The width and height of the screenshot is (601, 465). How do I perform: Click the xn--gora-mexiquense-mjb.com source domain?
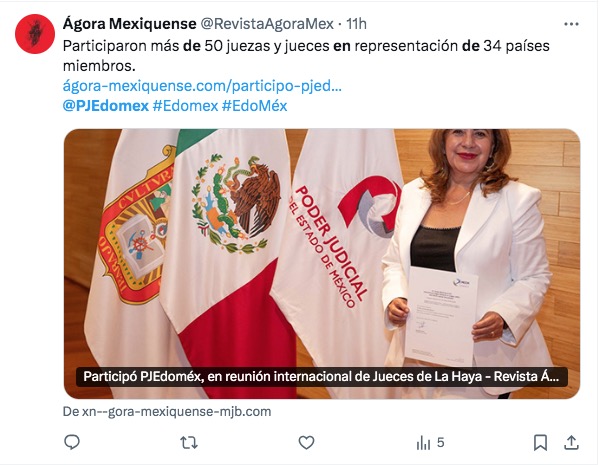167,412
